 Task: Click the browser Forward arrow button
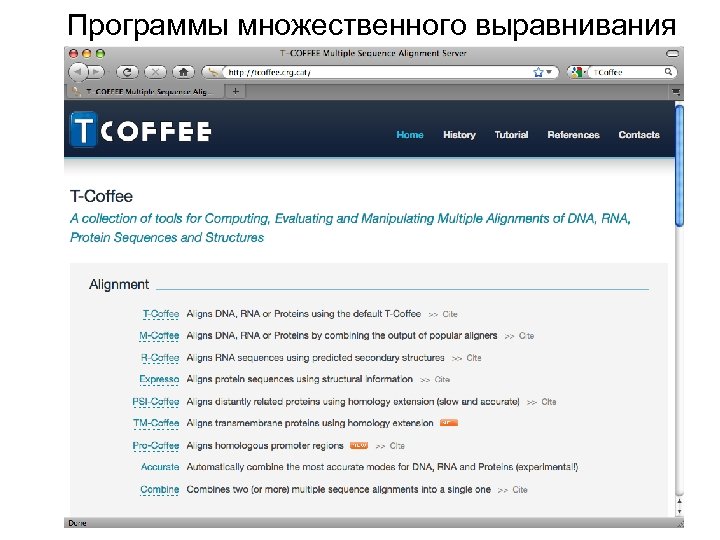96,72
